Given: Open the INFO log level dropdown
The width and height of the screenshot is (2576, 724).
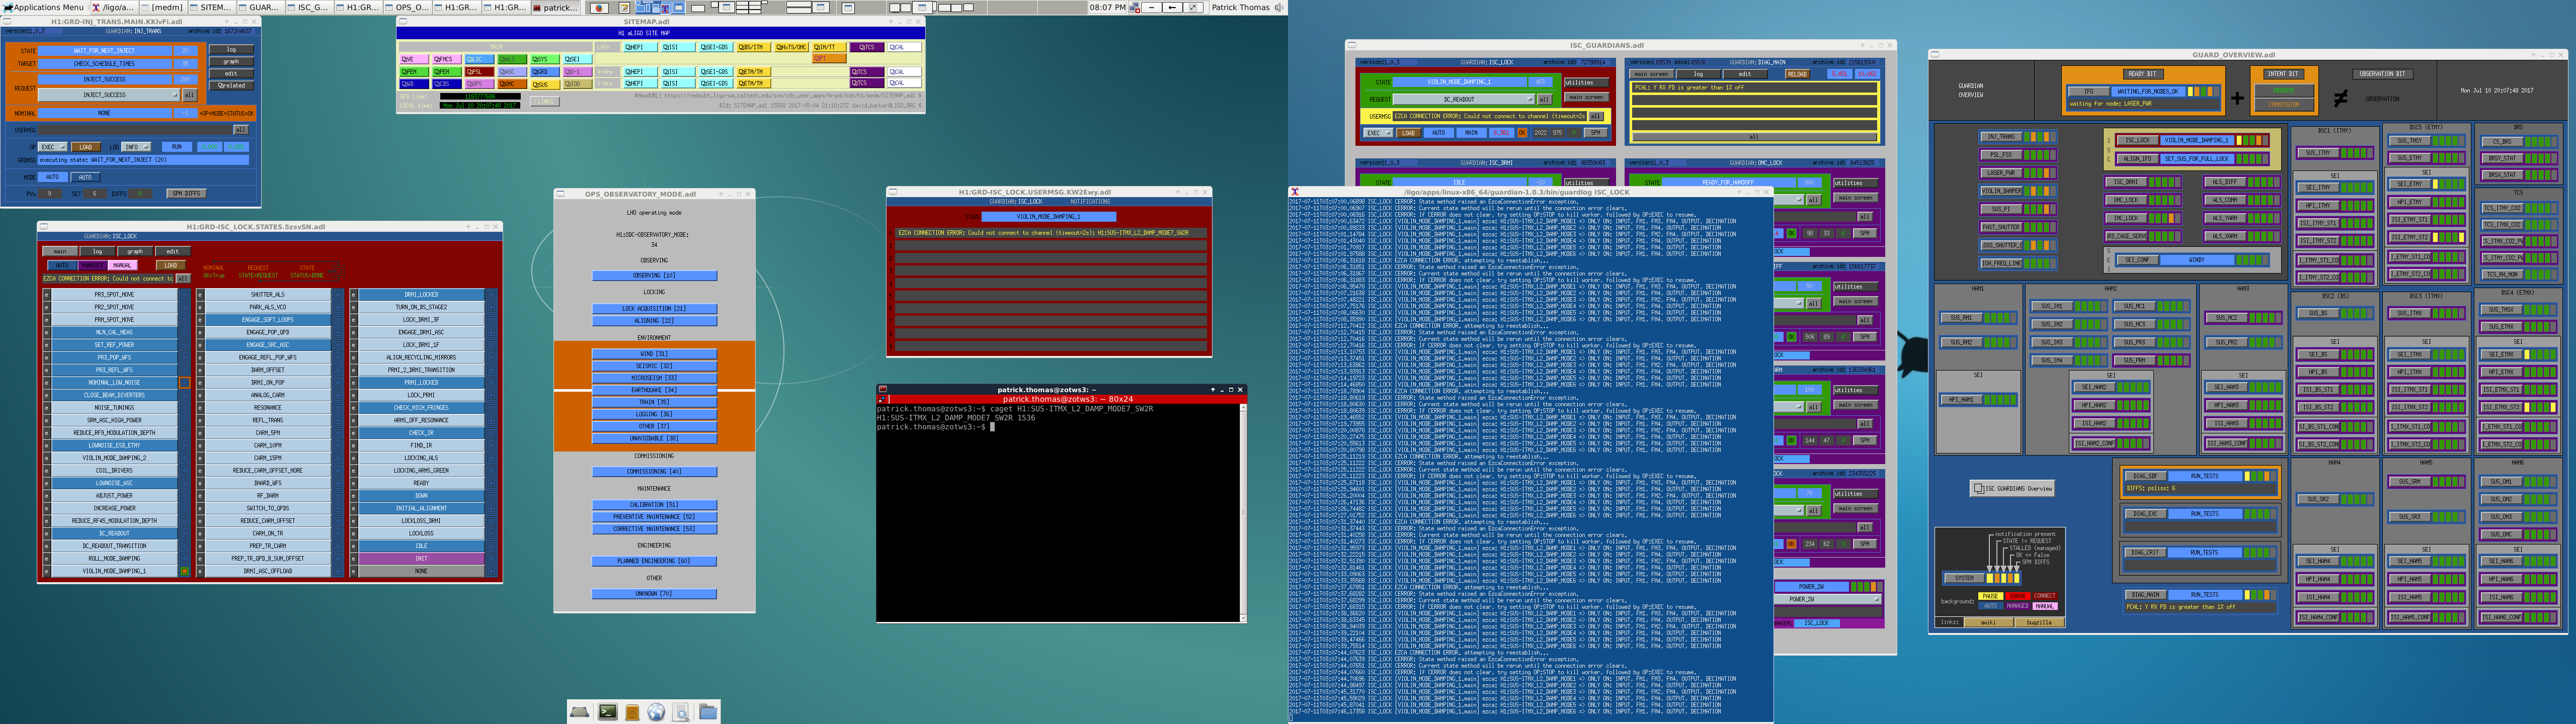Looking at the screenshot, I should pos(136,147).
